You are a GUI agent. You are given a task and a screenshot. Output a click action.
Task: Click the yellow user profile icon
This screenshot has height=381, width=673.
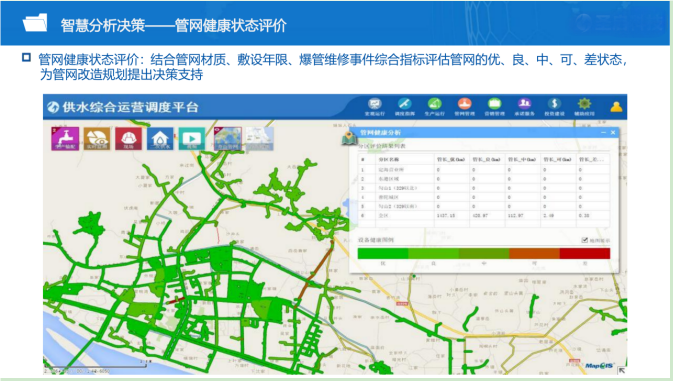click(x=616, y=106)
